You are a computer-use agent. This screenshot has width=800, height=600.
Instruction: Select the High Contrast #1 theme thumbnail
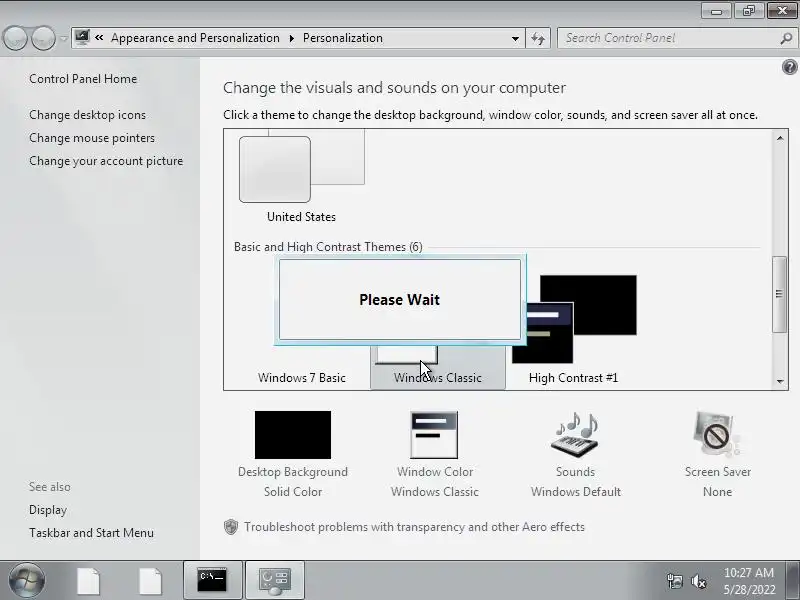point(574,319)
